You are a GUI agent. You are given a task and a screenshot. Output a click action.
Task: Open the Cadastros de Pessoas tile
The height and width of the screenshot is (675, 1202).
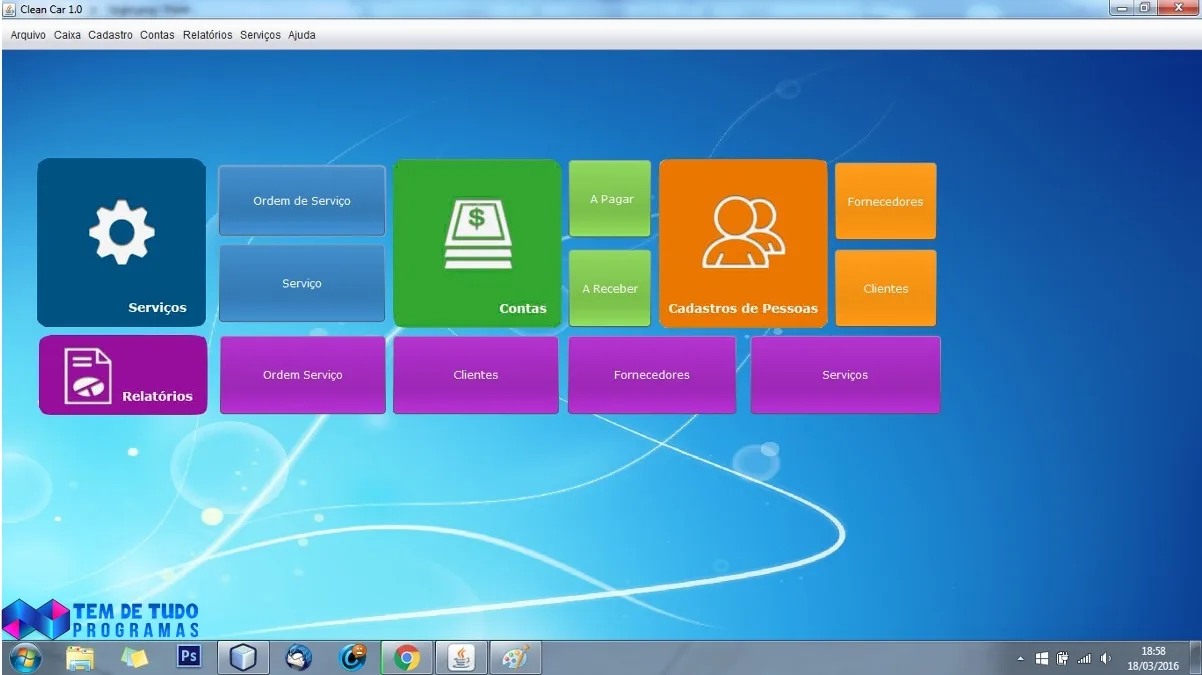(x=743, y=243)
